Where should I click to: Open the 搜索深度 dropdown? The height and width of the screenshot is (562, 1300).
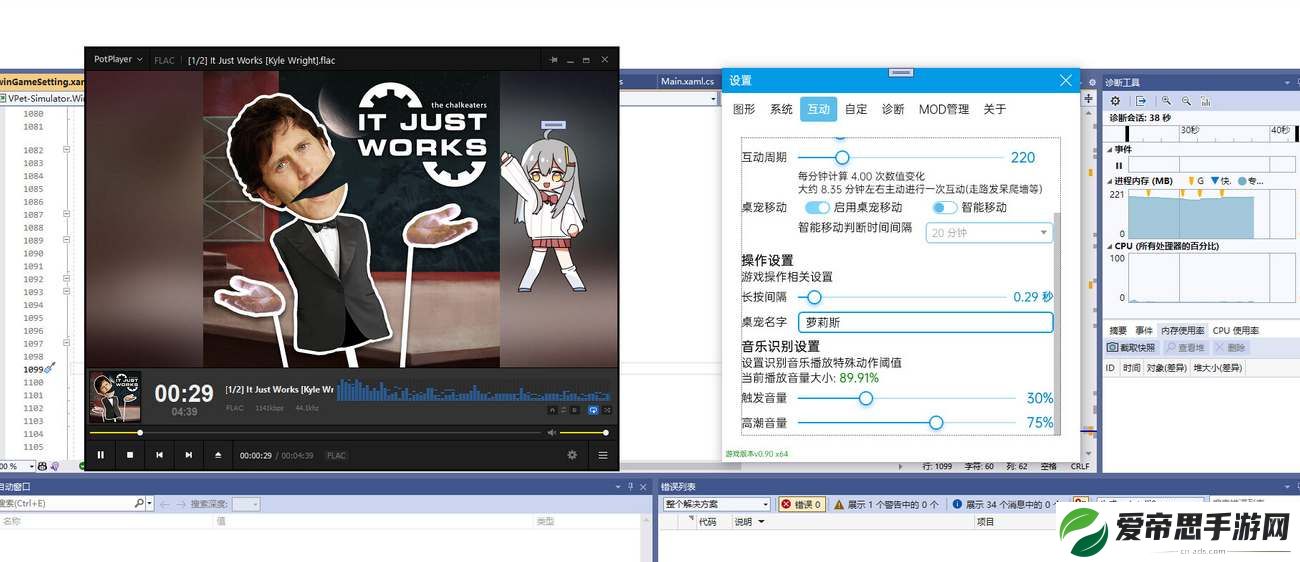(x=246, y=504)
